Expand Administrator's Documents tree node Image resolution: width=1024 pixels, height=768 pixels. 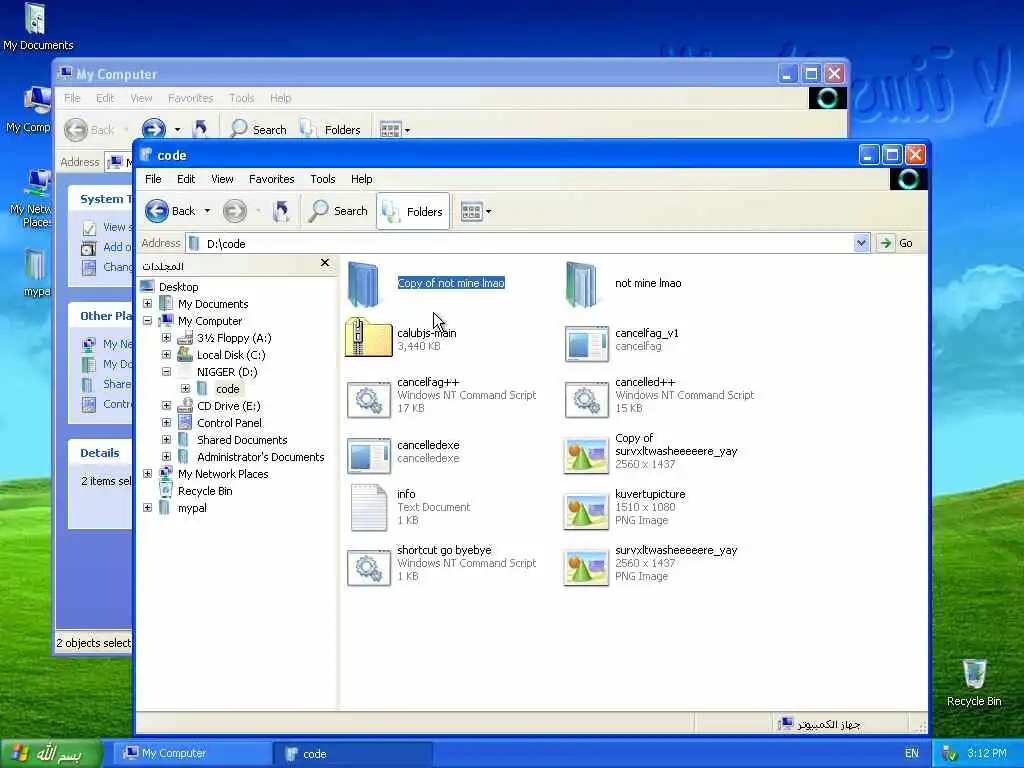(167, 456)
